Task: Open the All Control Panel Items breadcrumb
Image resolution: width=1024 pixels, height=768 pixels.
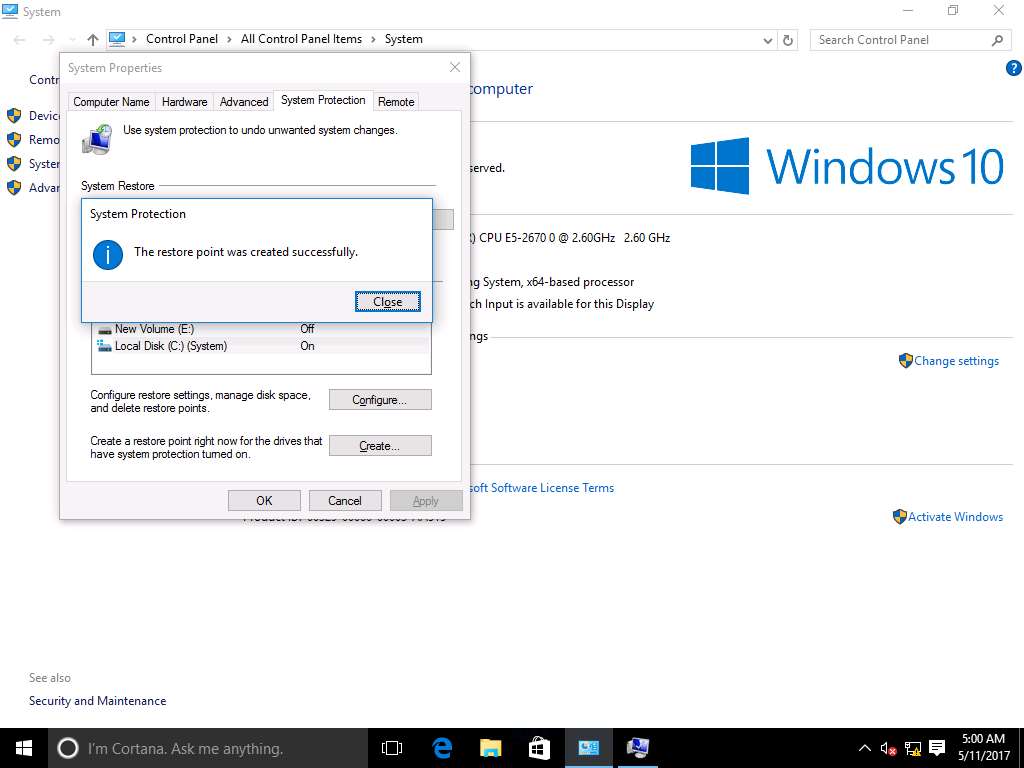Action: tap(301, 39)
